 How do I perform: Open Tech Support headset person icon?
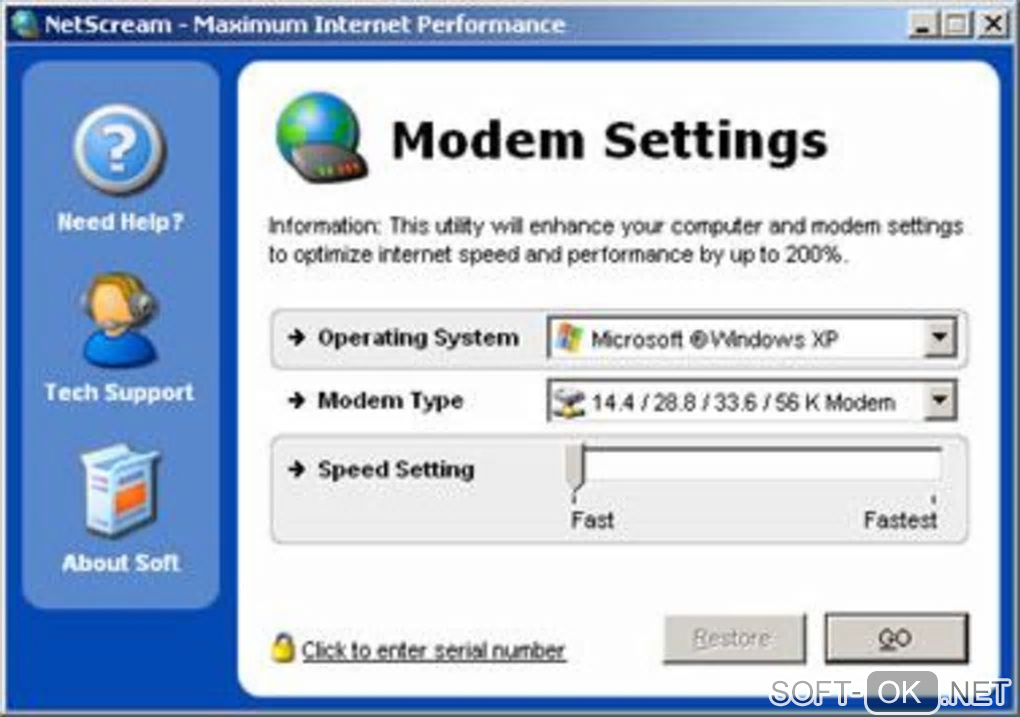tap(119, 320)
